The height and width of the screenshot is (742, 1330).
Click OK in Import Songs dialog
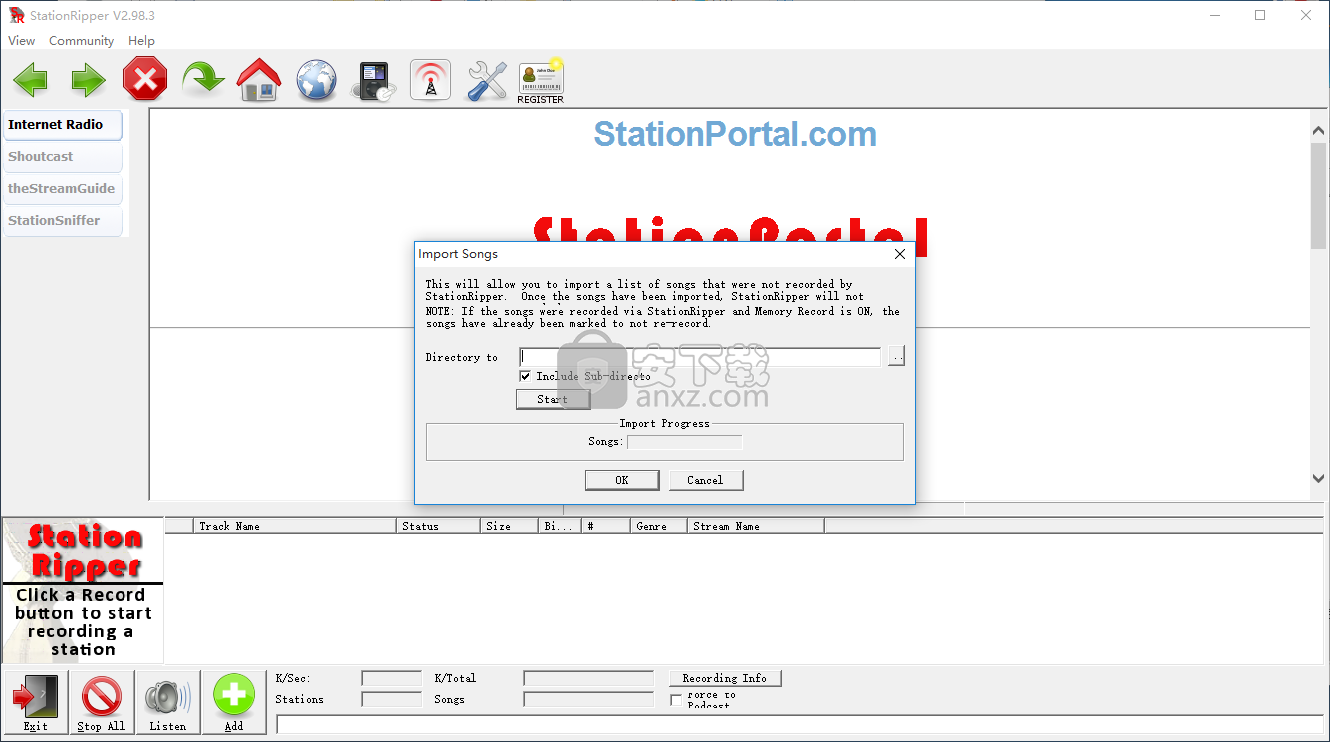click(622, 480)
